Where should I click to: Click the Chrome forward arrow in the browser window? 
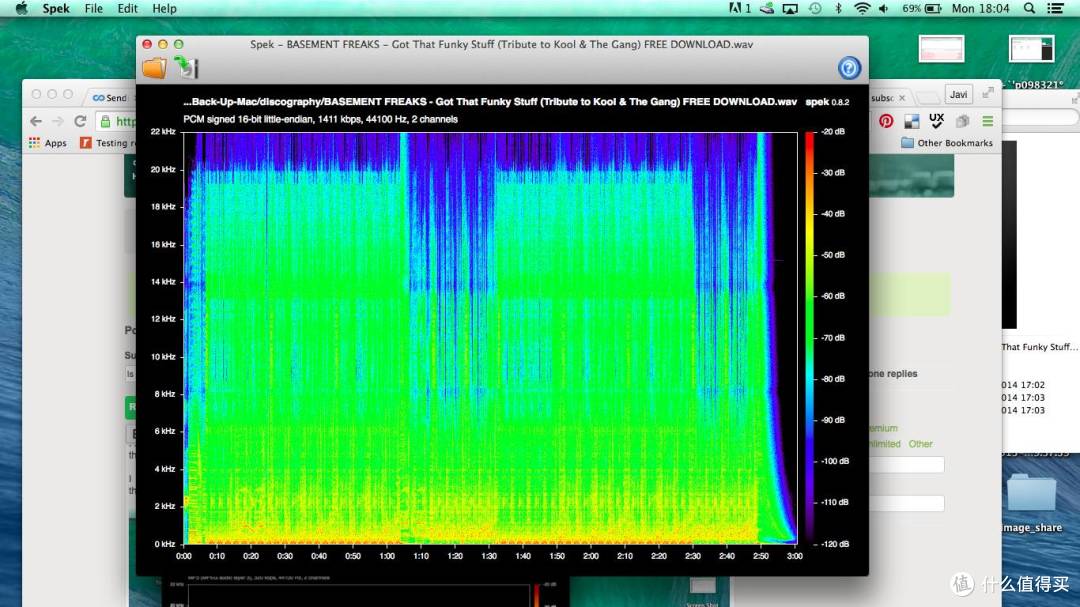58,121
